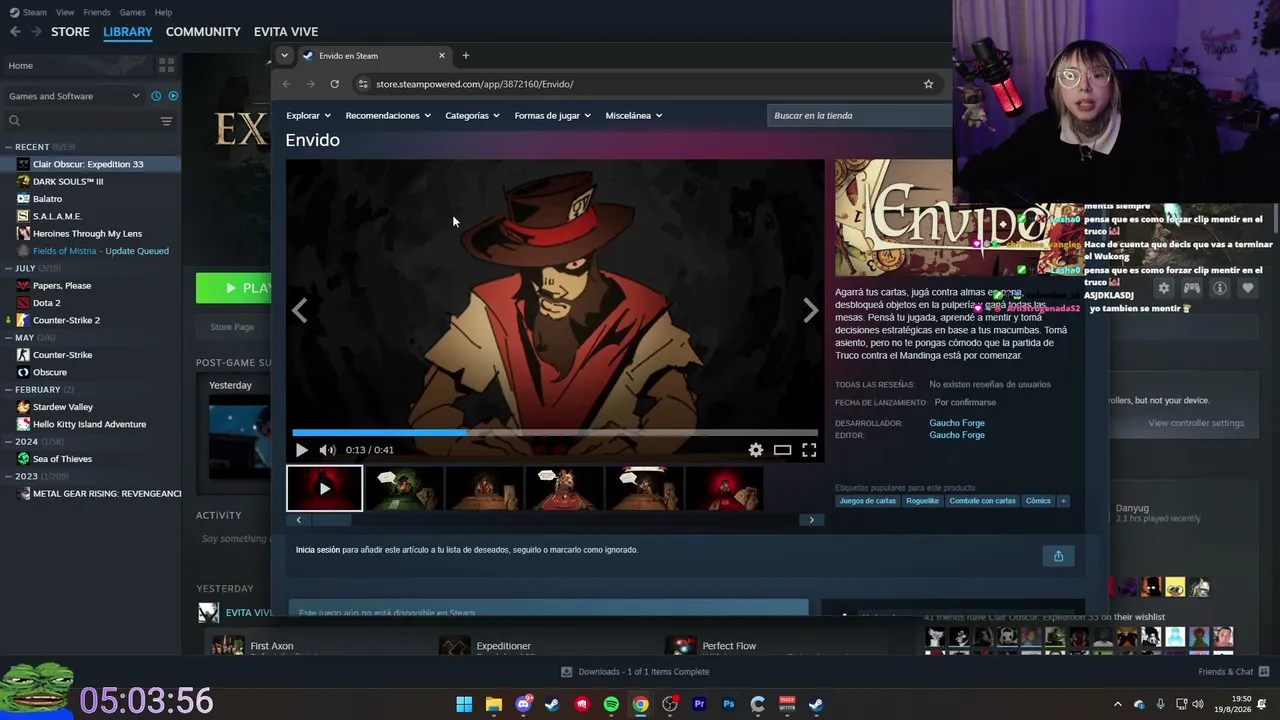Open controller layout icon in Steam
1280x720 pixels.
click(1192, 288)
